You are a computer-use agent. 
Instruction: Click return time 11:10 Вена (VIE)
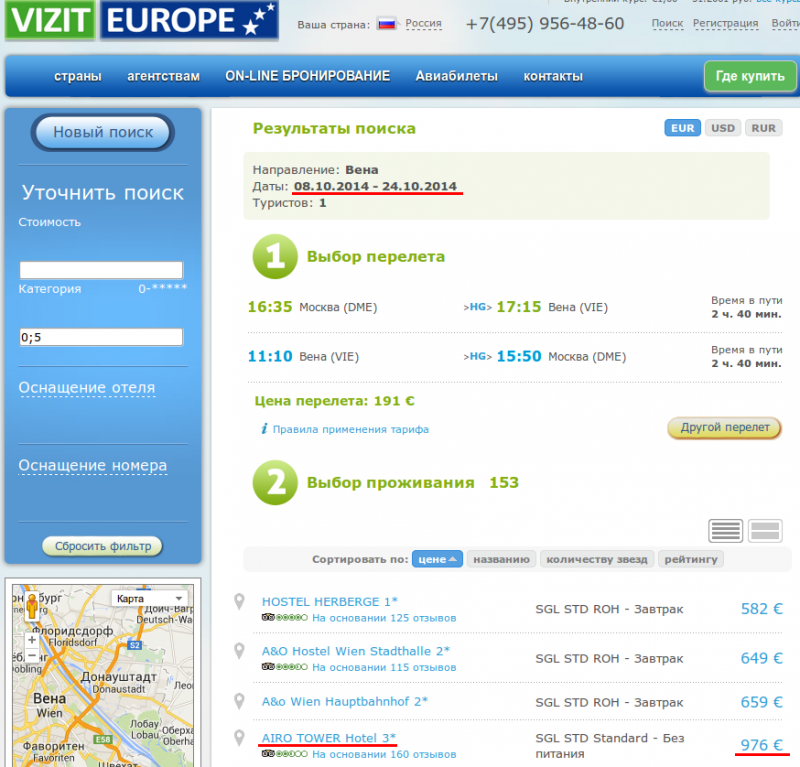click(x=303, y=356)
